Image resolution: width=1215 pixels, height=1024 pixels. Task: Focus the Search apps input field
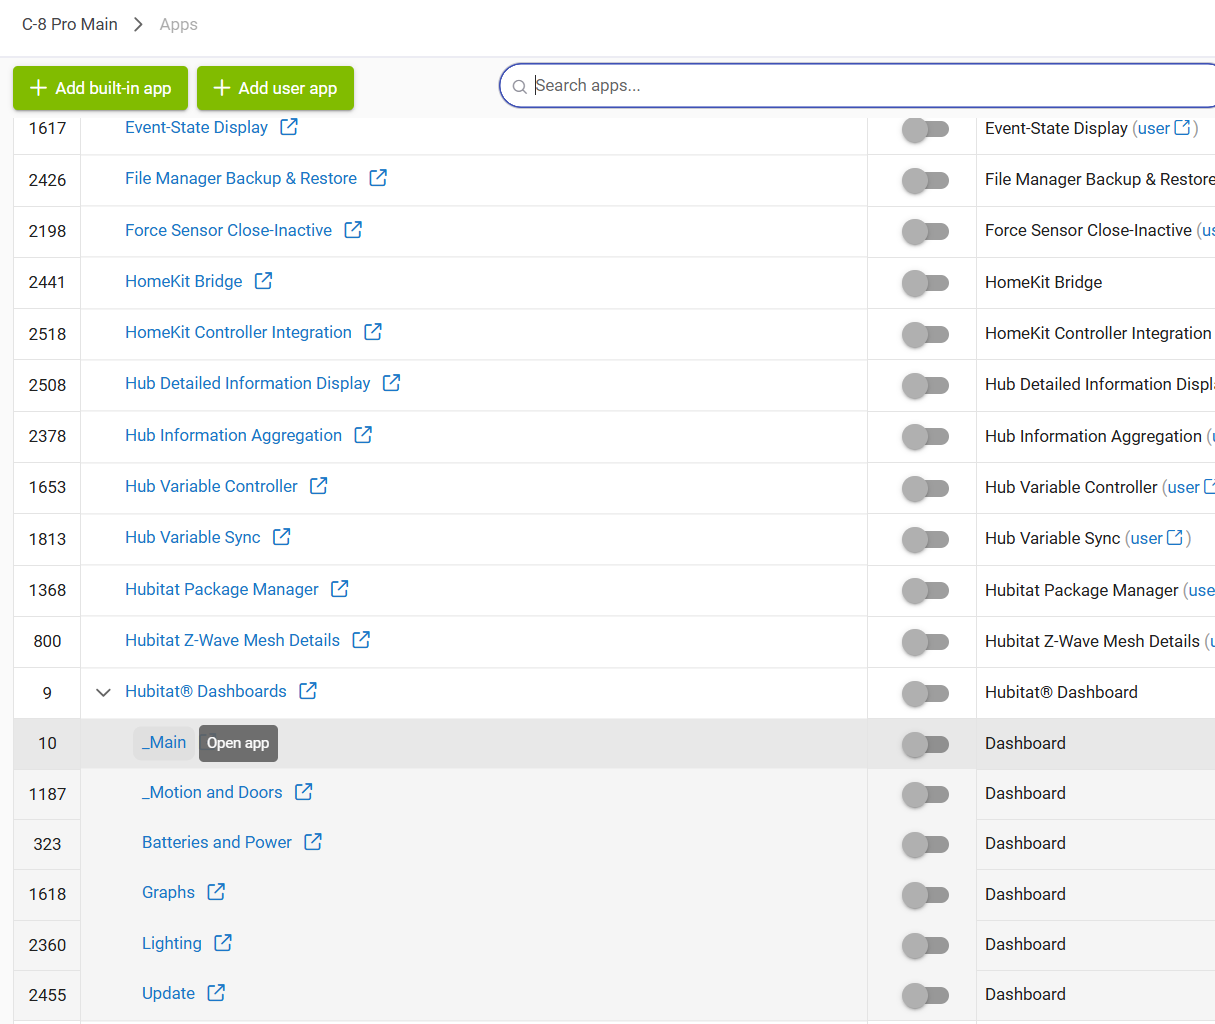[x=860, y=86]
